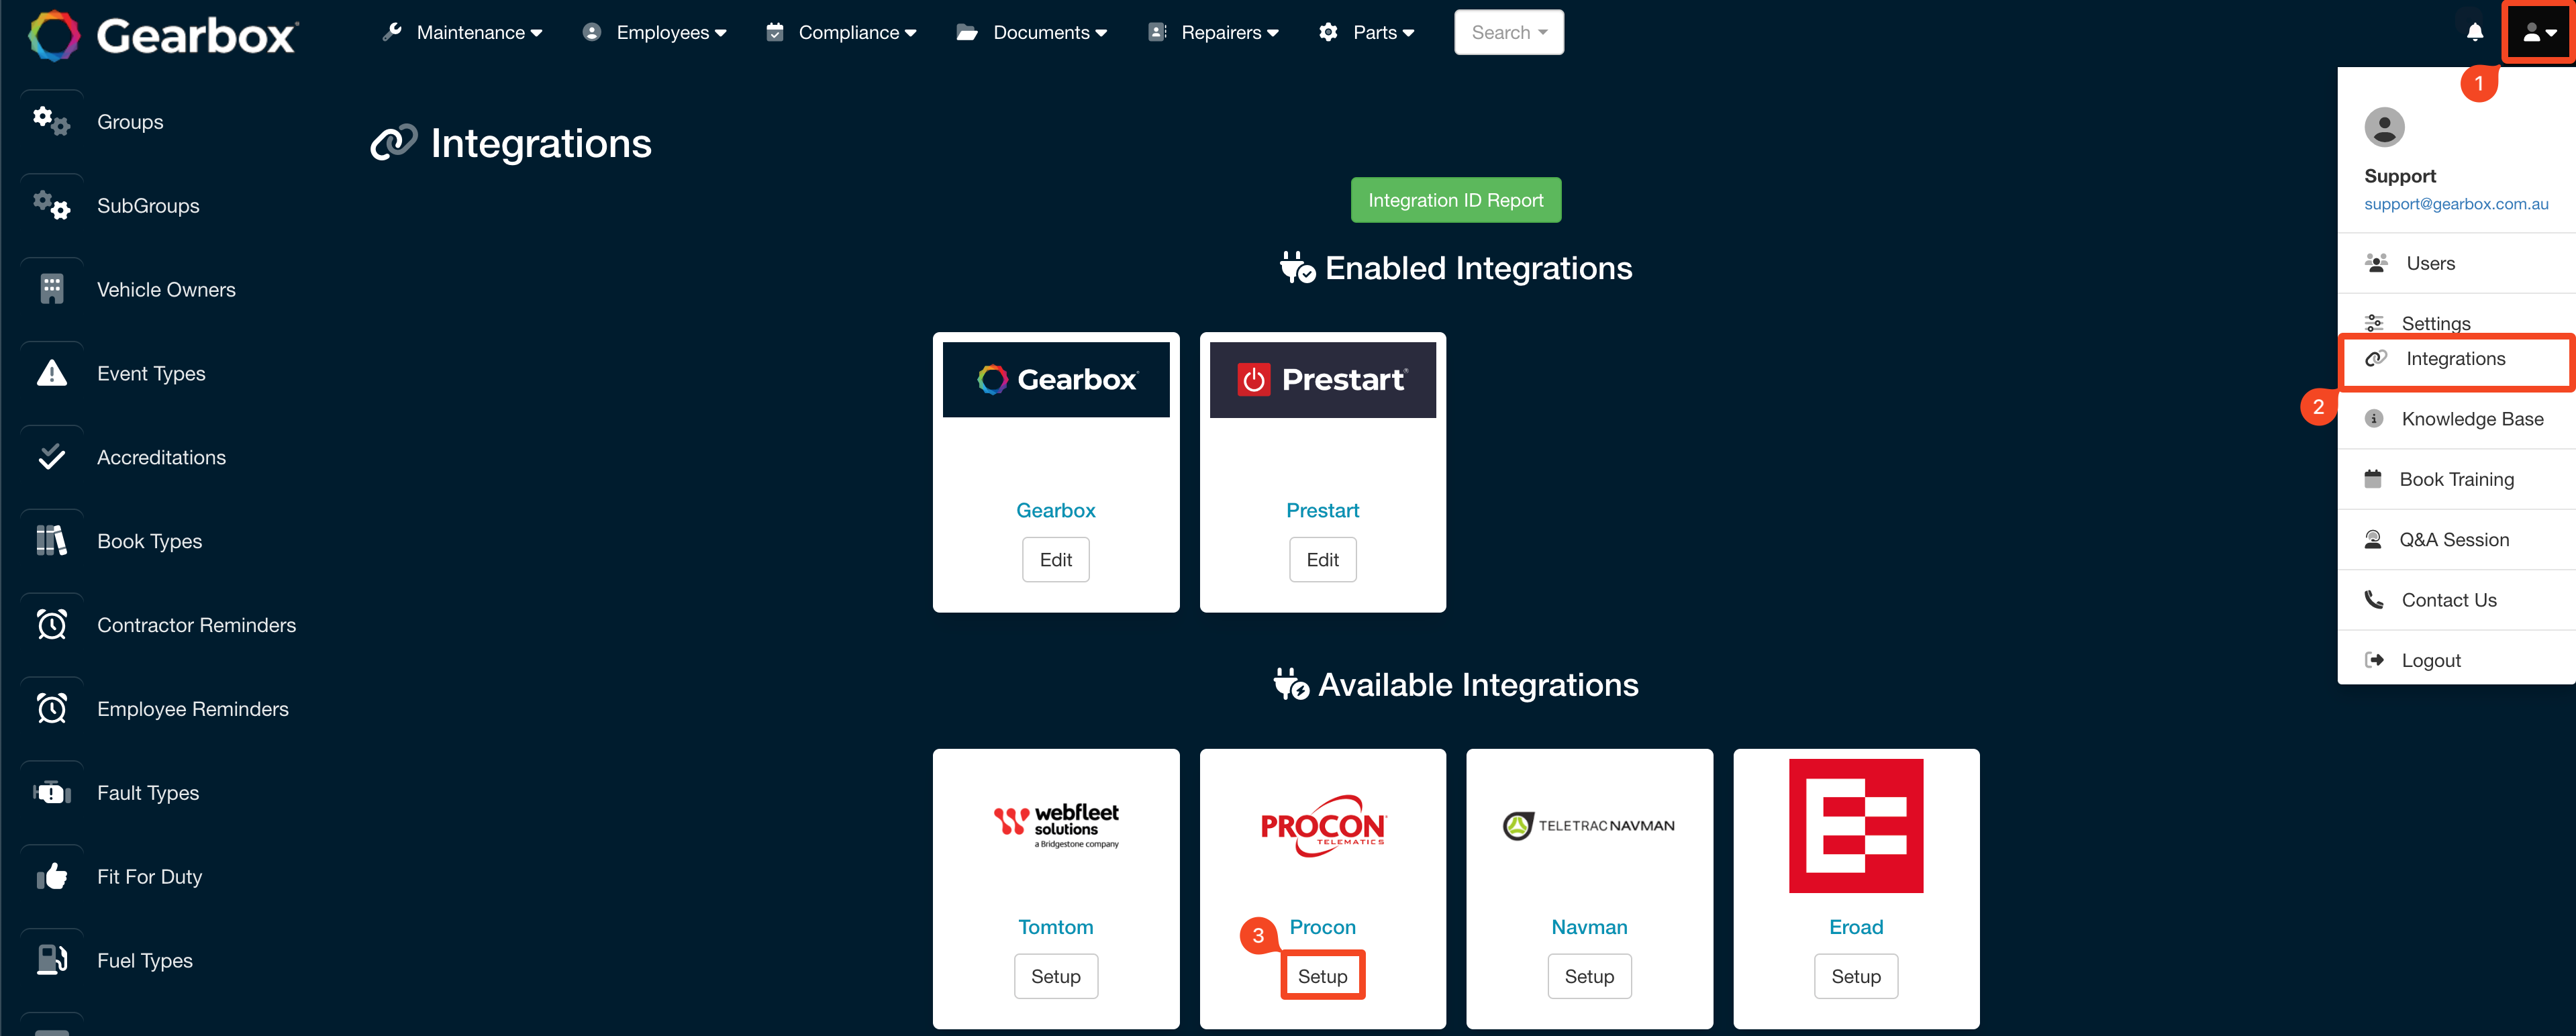Edit the Prestart integration
Viewport: 2576px width, 1036px height.
pos(1323,560)
